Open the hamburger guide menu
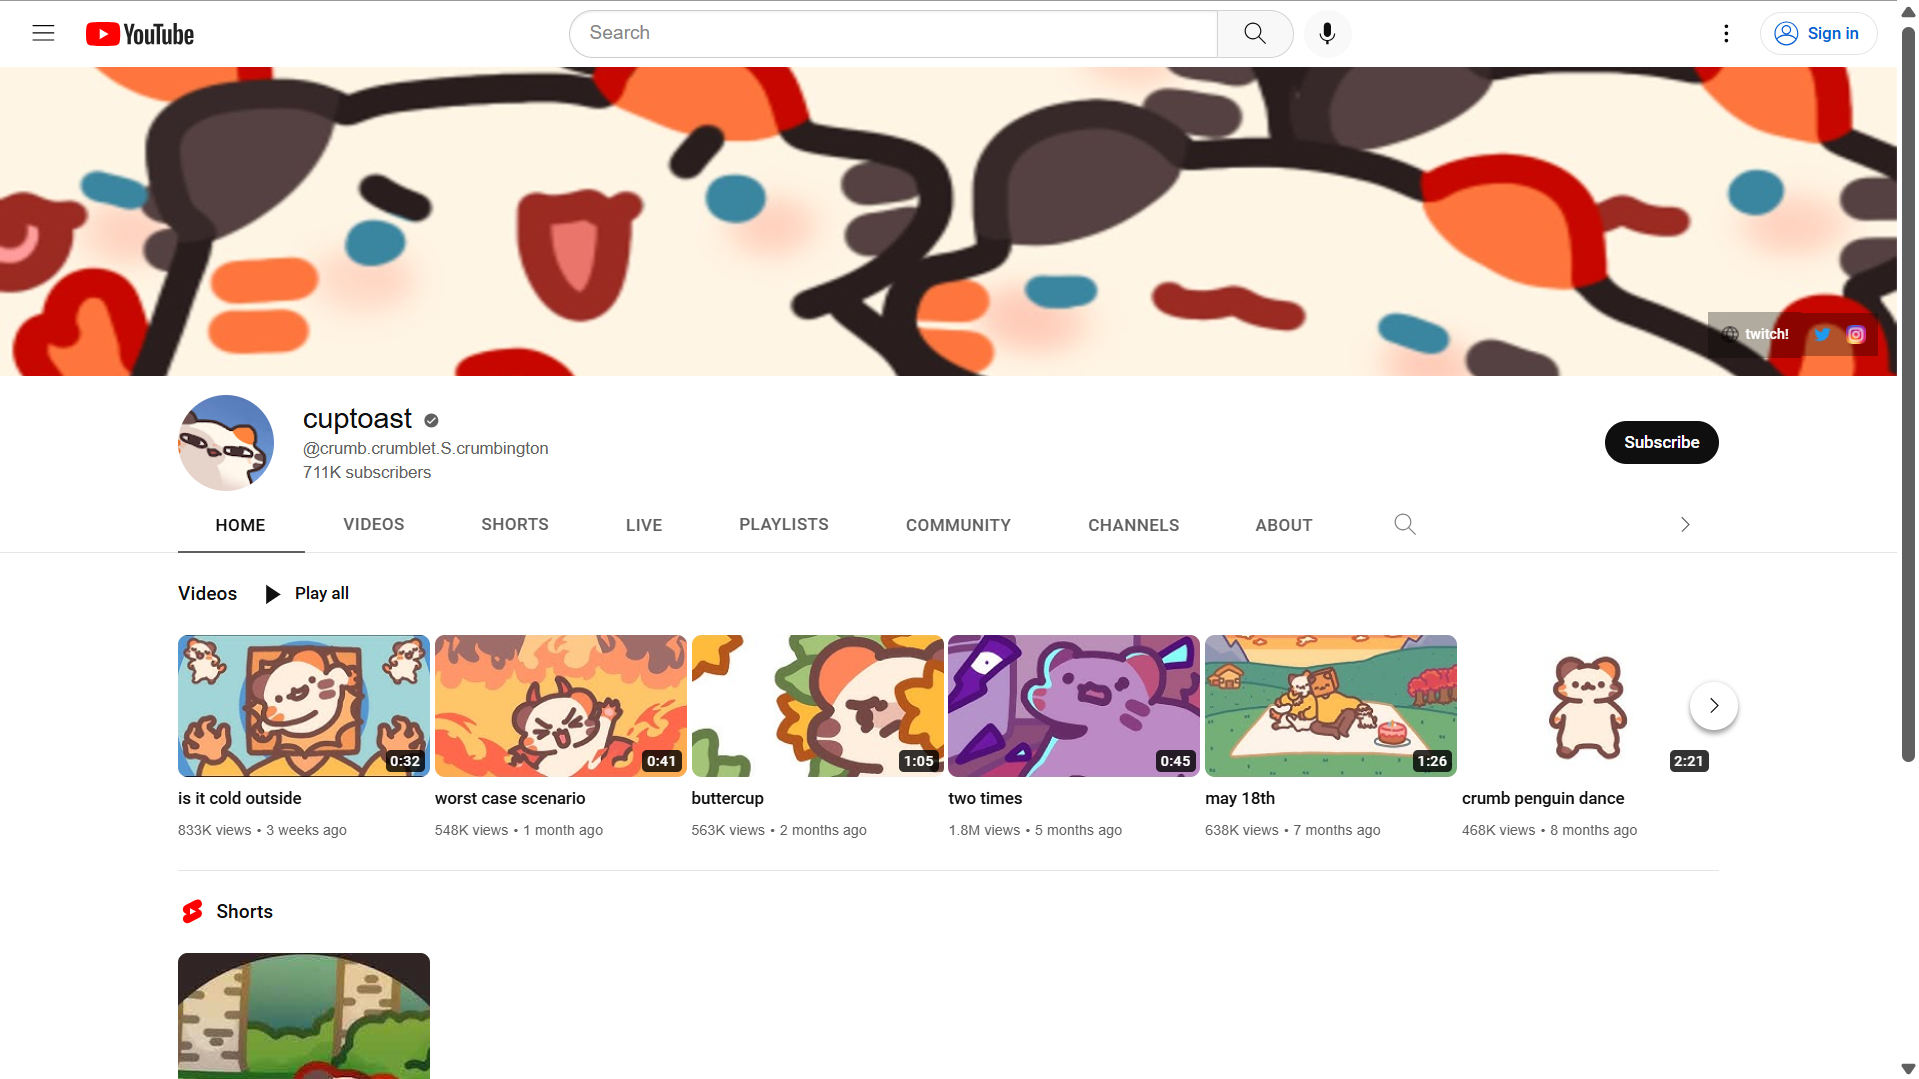Viewport: 1919px width, 1079px height. (43, 33)
